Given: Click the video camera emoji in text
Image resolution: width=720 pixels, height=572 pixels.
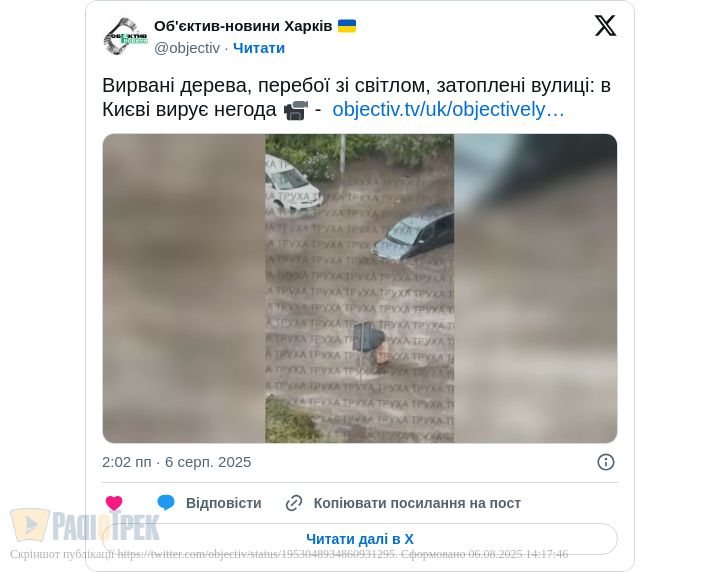Looking at the screenshot, I should [295, 110].
